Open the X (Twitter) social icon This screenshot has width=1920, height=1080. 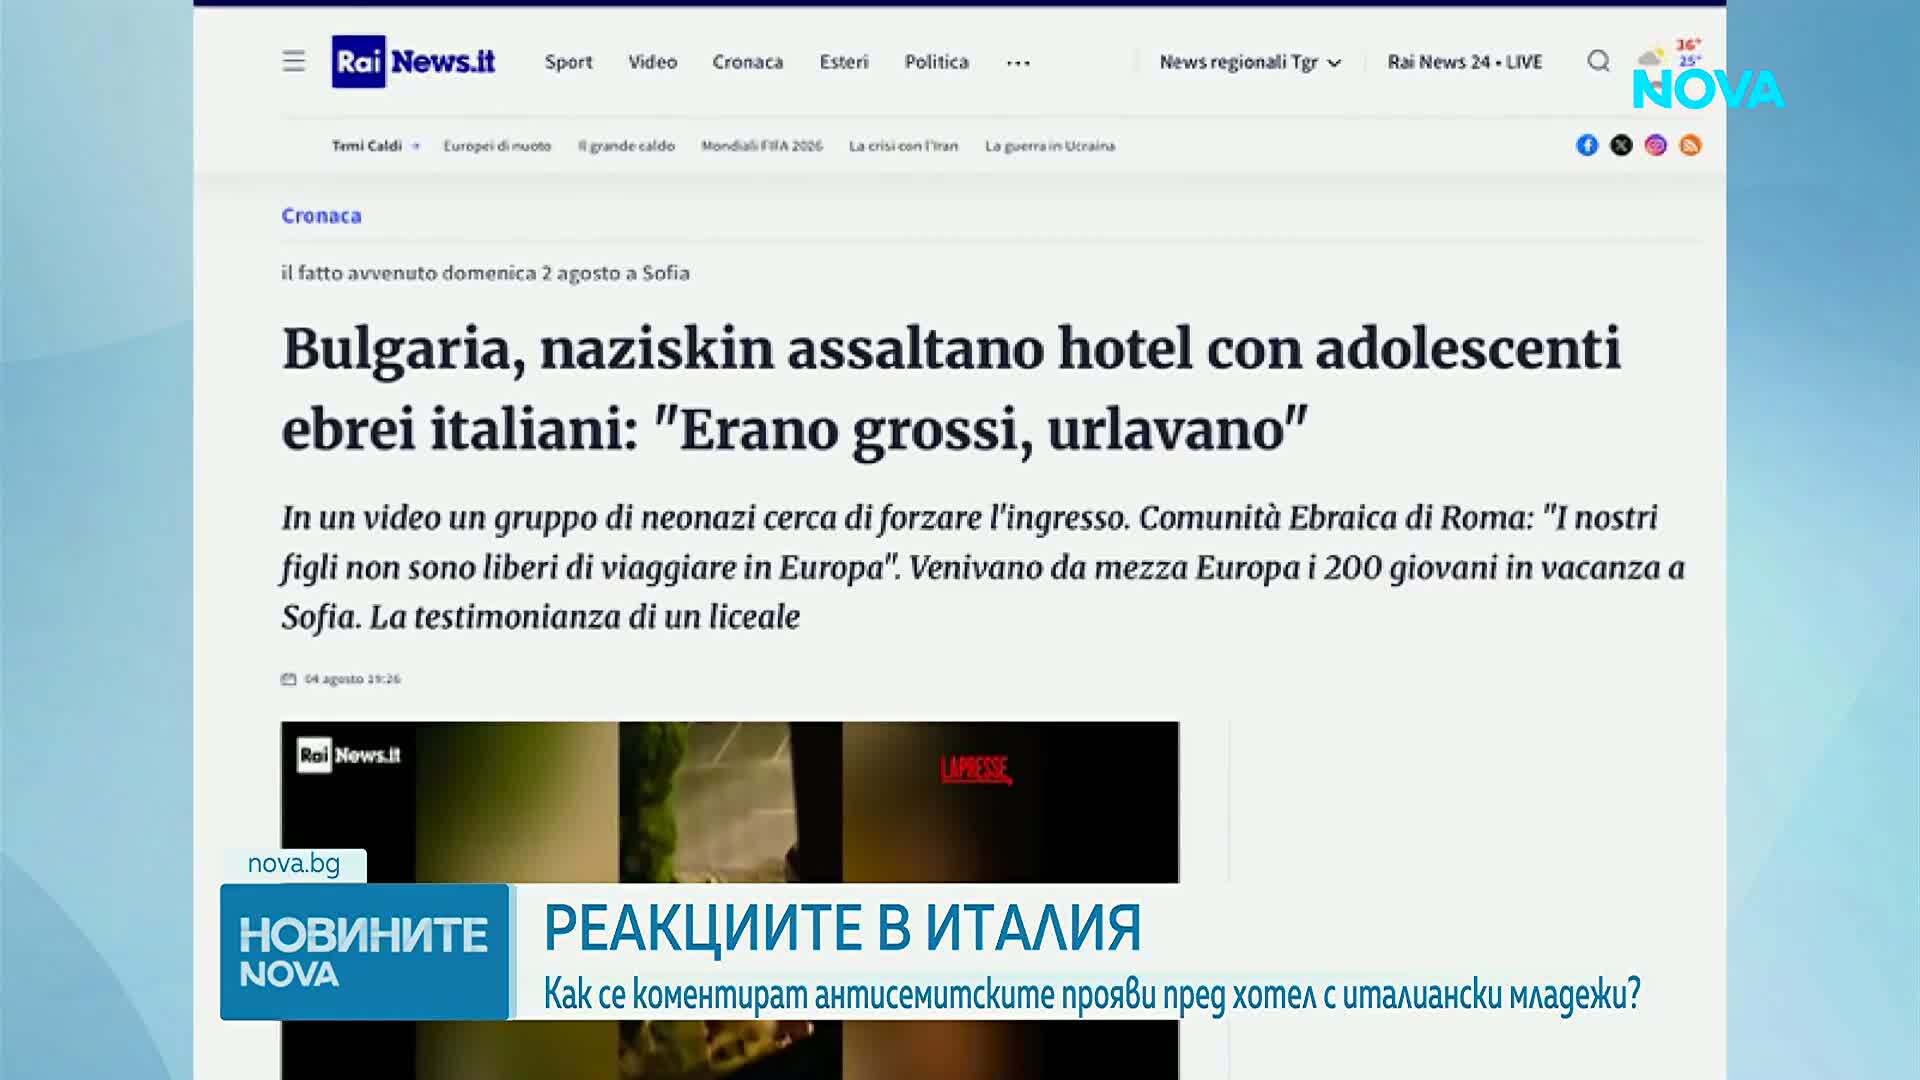coord(1621,145)
